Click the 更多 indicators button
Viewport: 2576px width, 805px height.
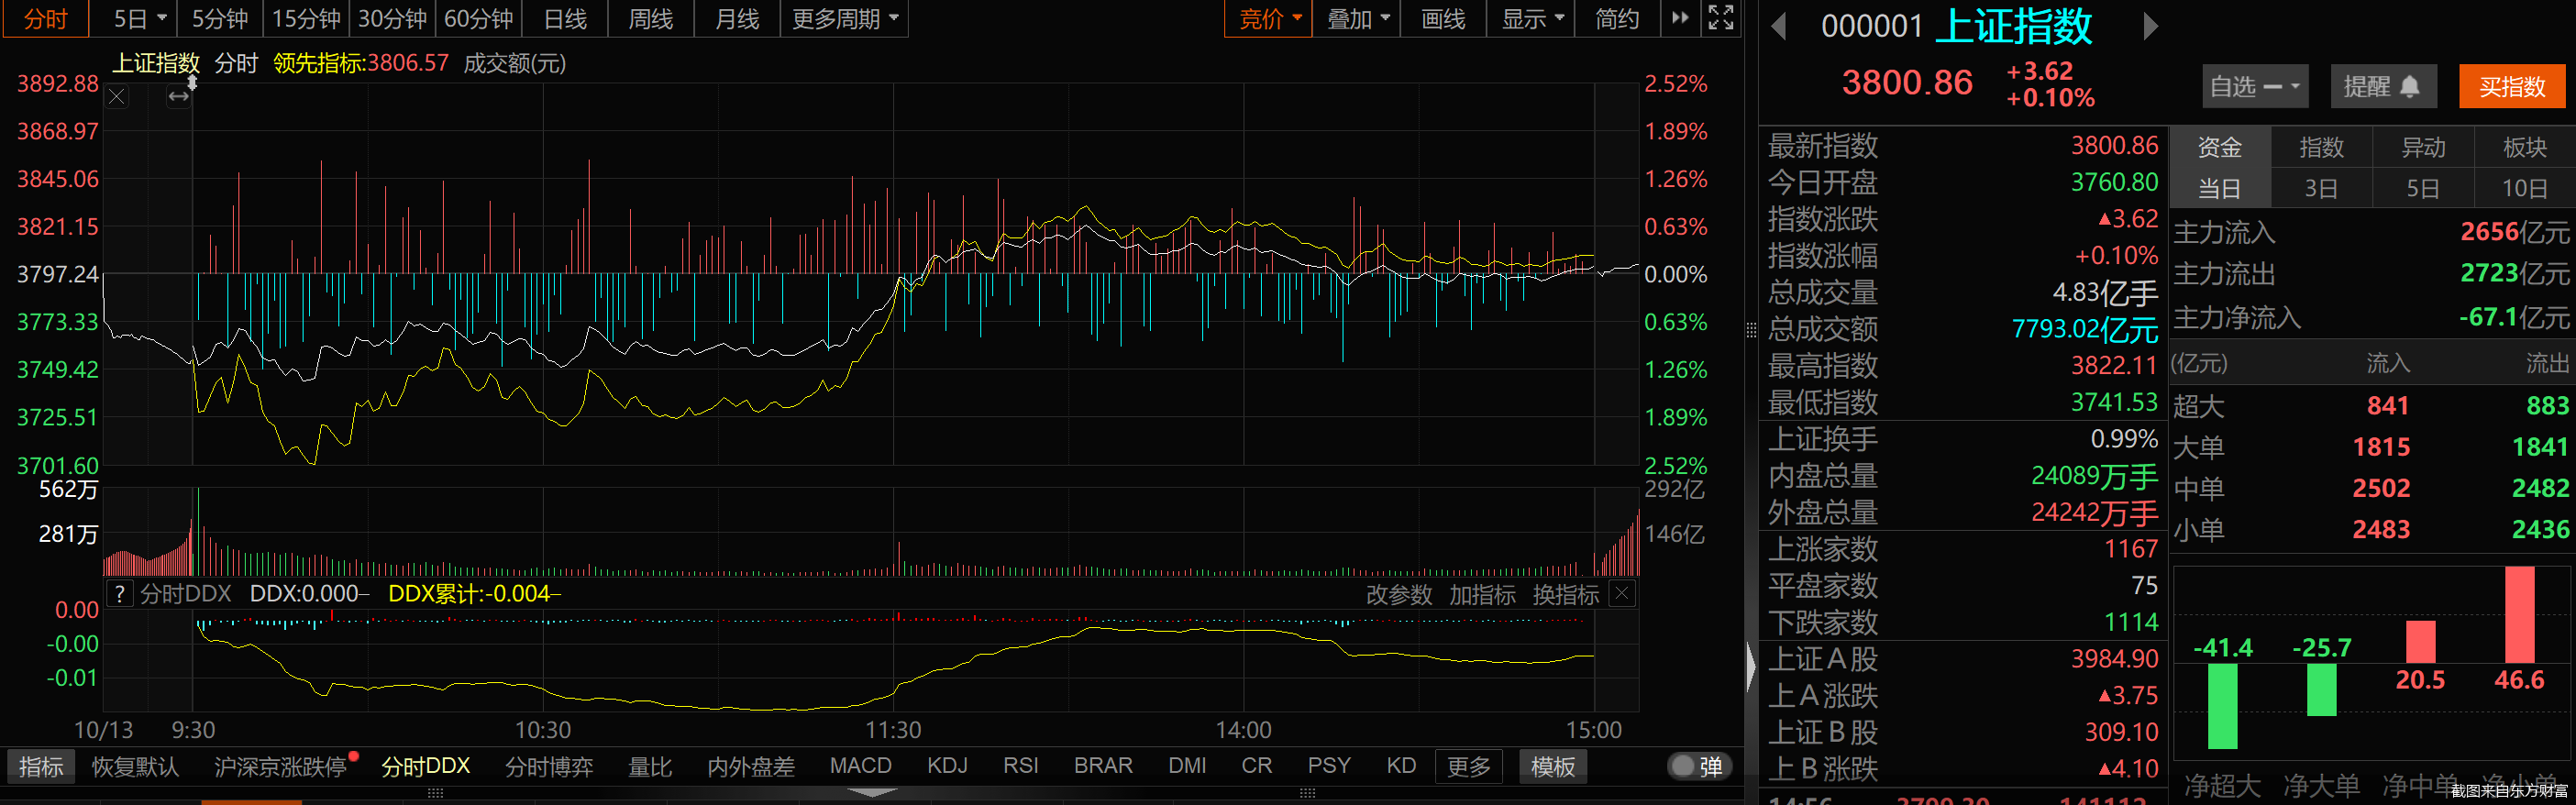(1468, 767)
